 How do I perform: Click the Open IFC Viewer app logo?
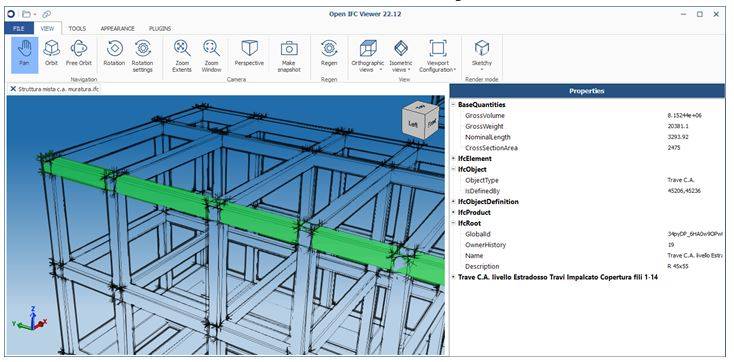(11, 14)
